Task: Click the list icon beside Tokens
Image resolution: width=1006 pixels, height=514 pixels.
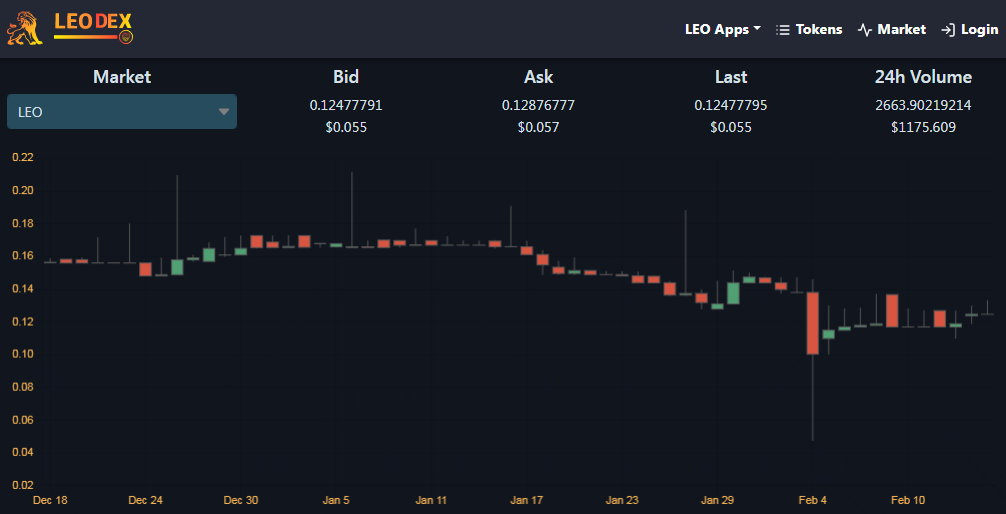Action: click(782, 30)
